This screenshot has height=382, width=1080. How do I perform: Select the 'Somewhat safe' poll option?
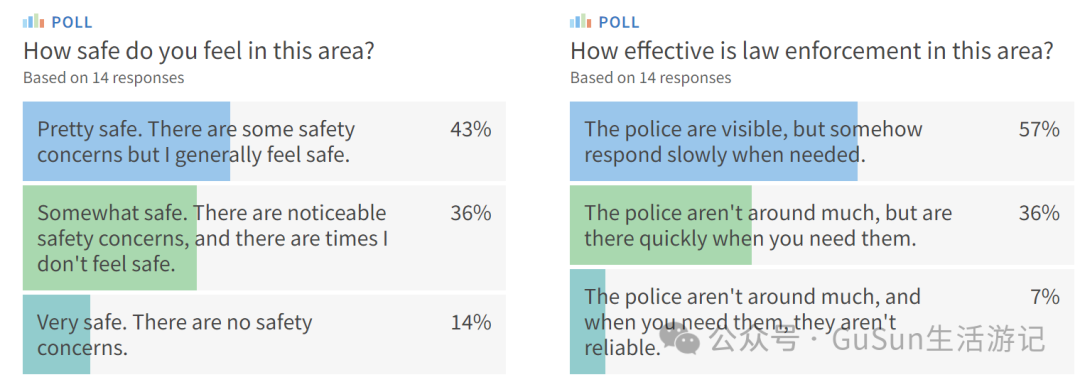[264, 237]
